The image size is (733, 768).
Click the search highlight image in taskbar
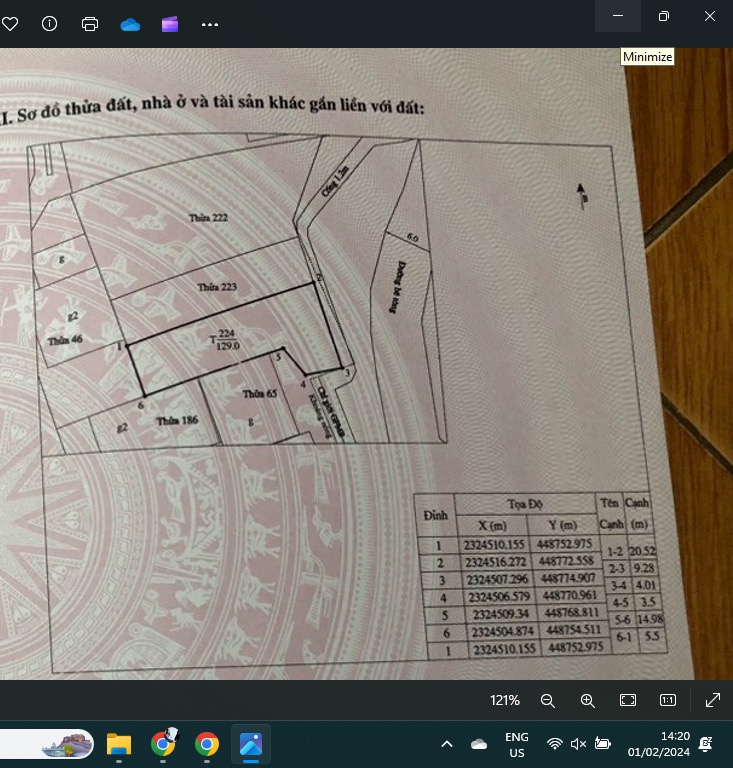(68, 744)
